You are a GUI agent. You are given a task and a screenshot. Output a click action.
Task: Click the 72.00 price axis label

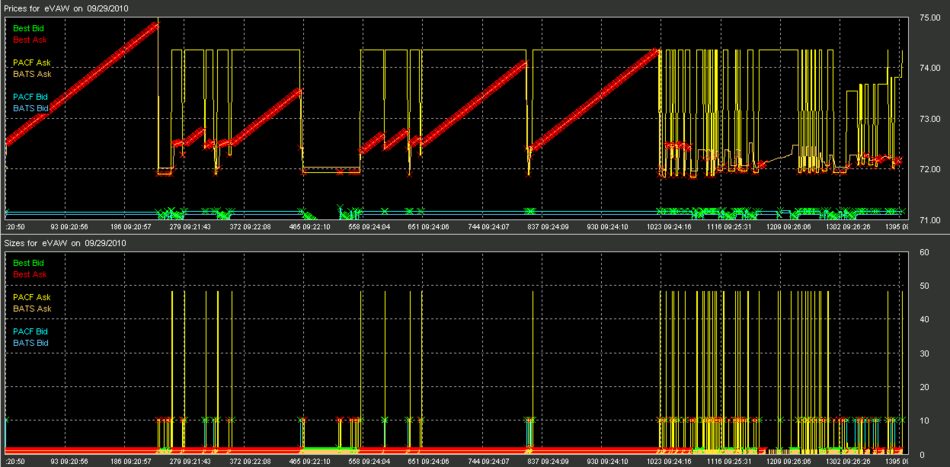click(929, 169)
